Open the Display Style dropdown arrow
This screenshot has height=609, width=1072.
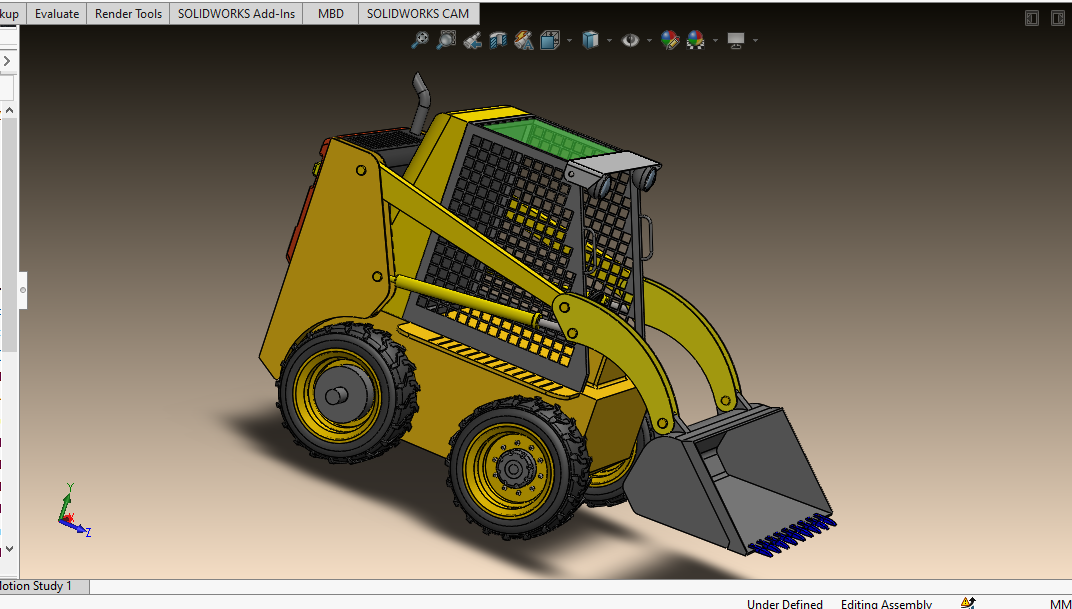[x=609, y=41]
